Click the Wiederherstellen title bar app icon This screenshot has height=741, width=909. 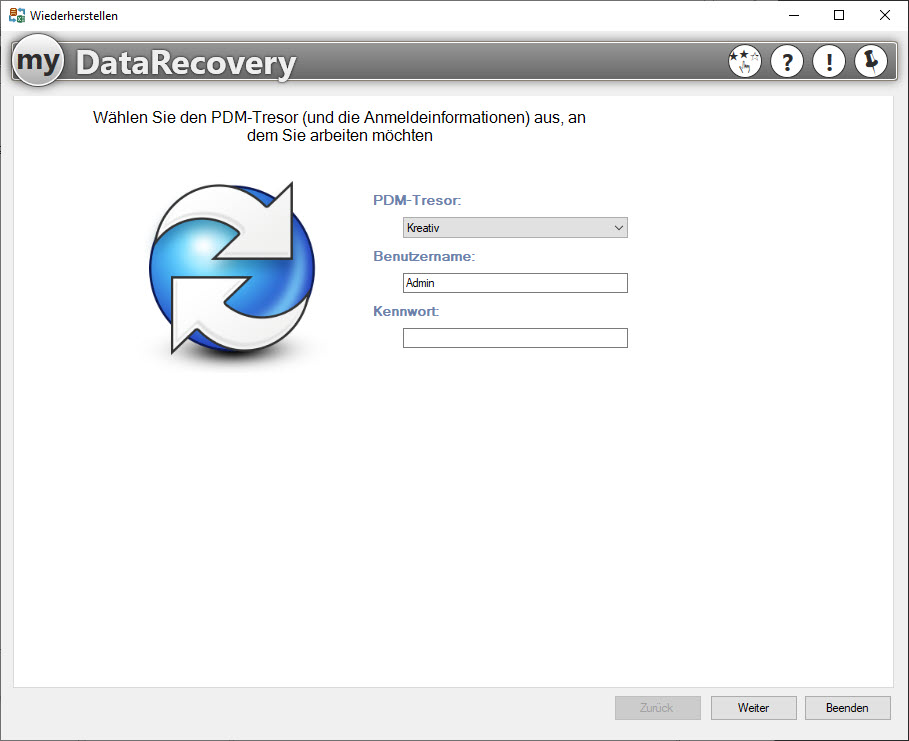click(x=17, y=15)
